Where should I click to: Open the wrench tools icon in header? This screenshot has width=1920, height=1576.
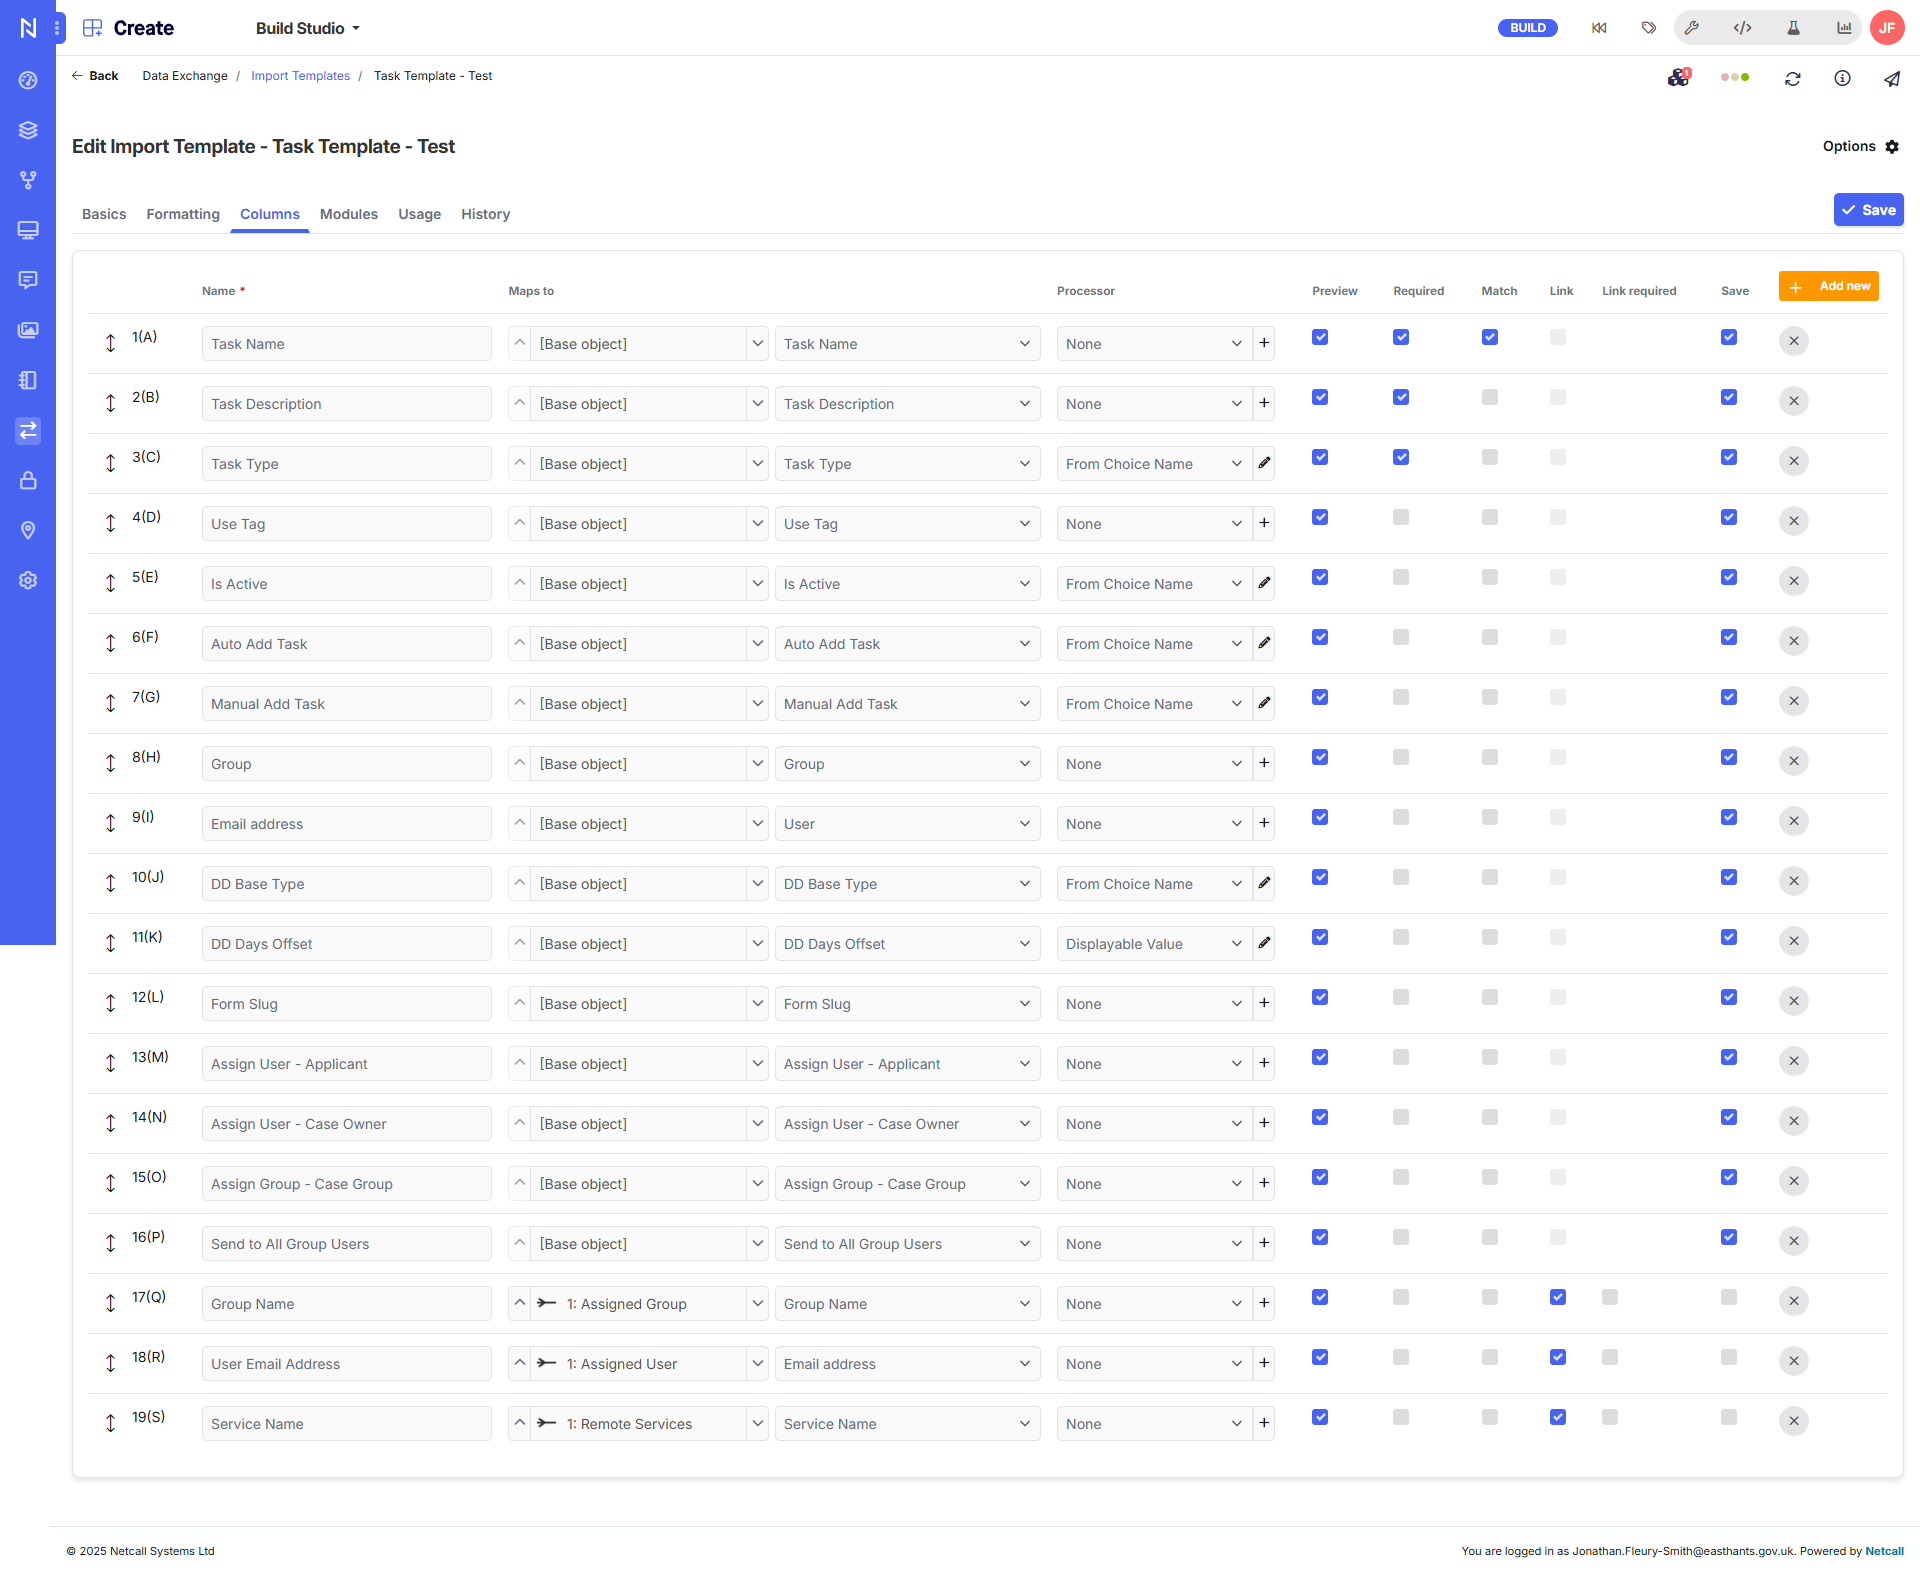pos(1692,28)
